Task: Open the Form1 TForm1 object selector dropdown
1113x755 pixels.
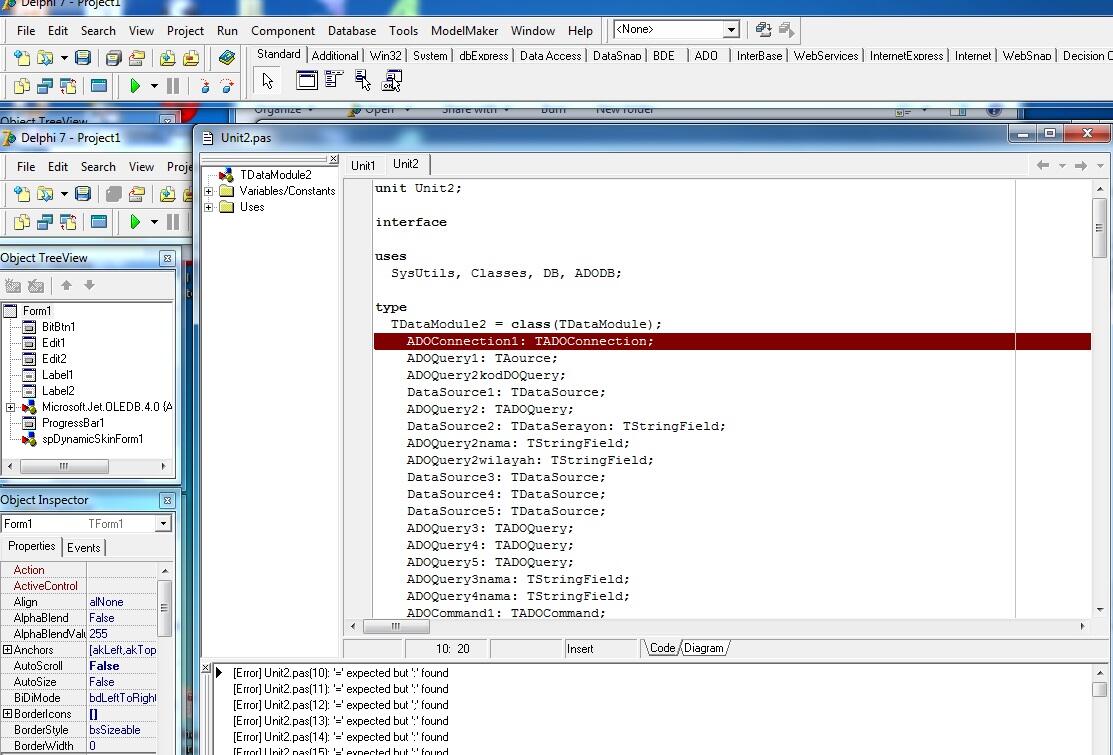Action: (x=163, y=524)
